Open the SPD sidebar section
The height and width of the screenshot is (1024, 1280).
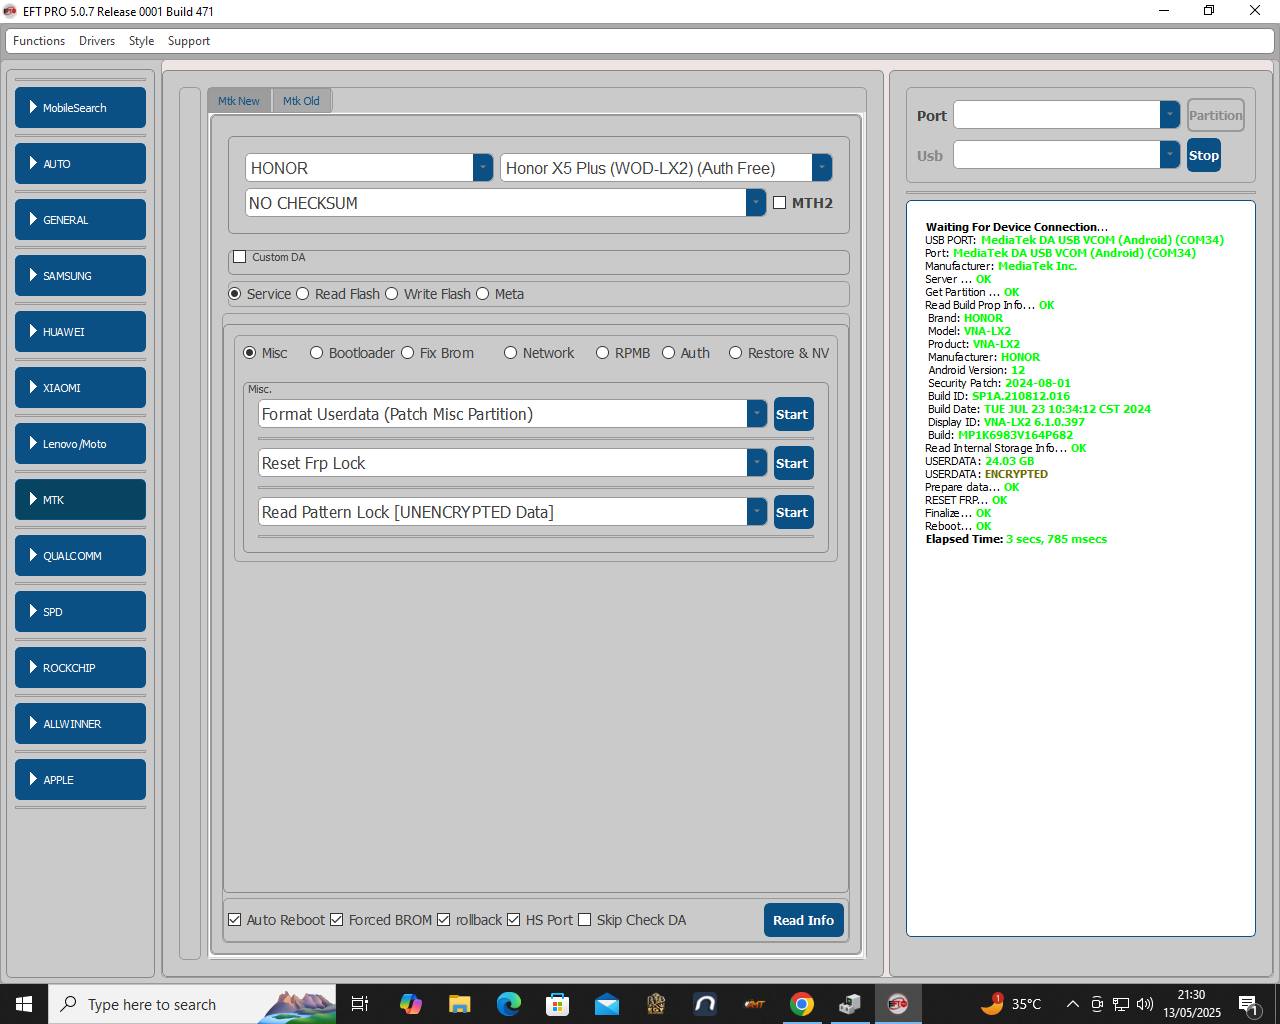point(80,612)
